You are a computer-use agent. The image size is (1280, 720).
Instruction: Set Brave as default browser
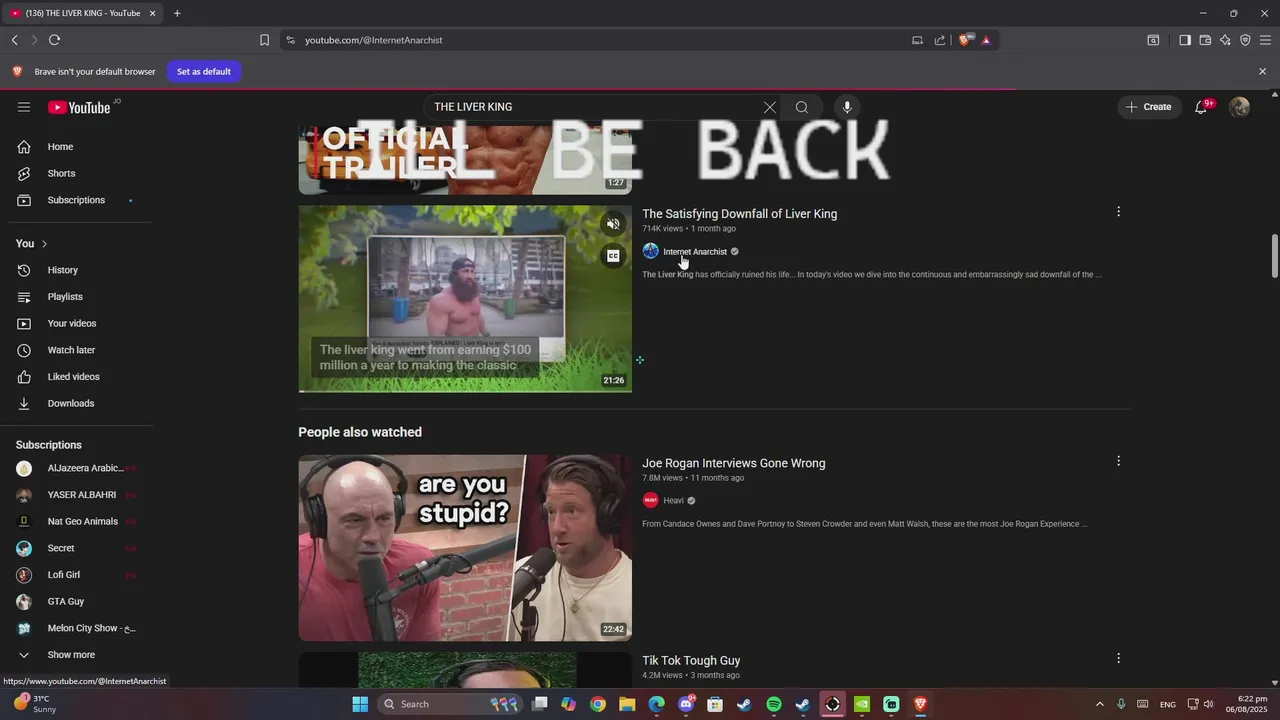tap(204, 72)
